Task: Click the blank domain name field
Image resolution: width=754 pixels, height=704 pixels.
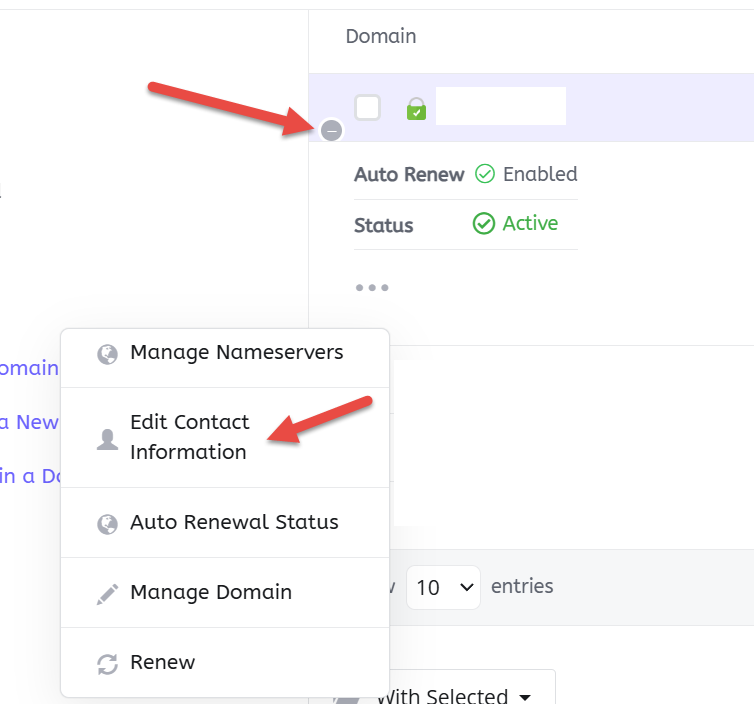Action: [x=501, y=107]
